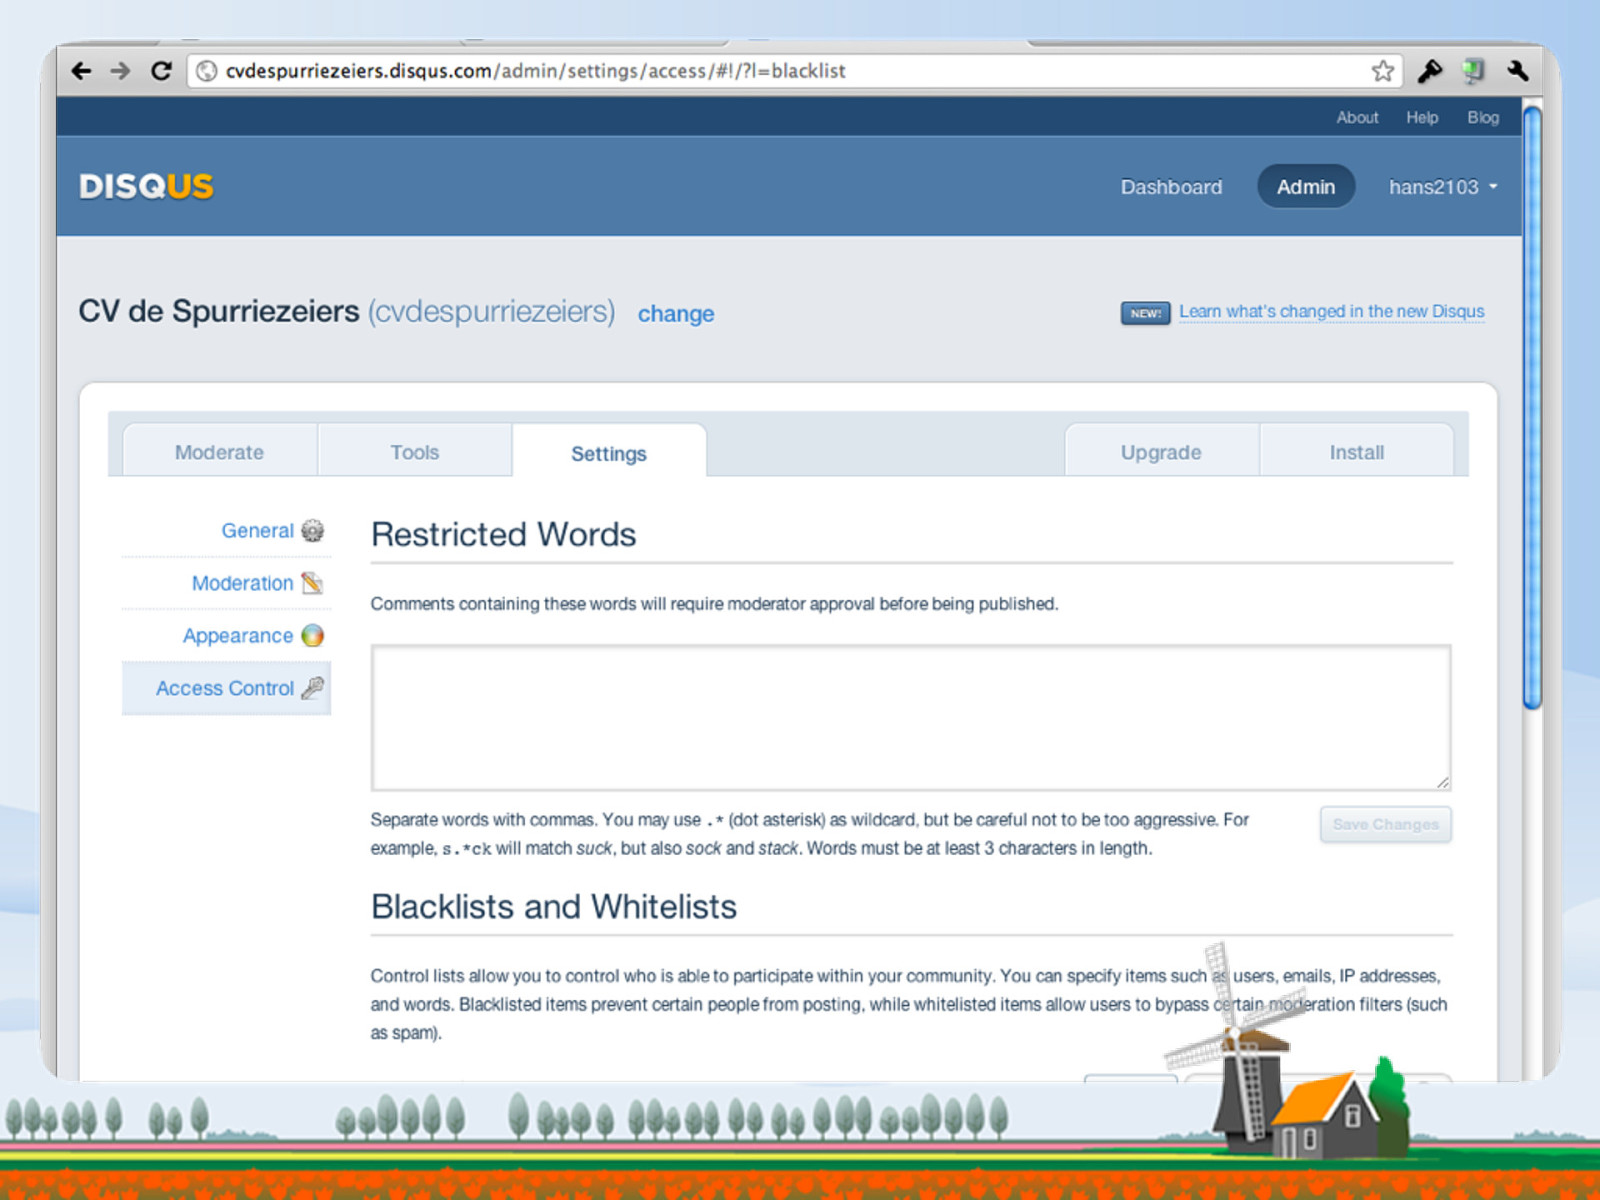Select the Restricted Words heading text

tap(504, 534)
